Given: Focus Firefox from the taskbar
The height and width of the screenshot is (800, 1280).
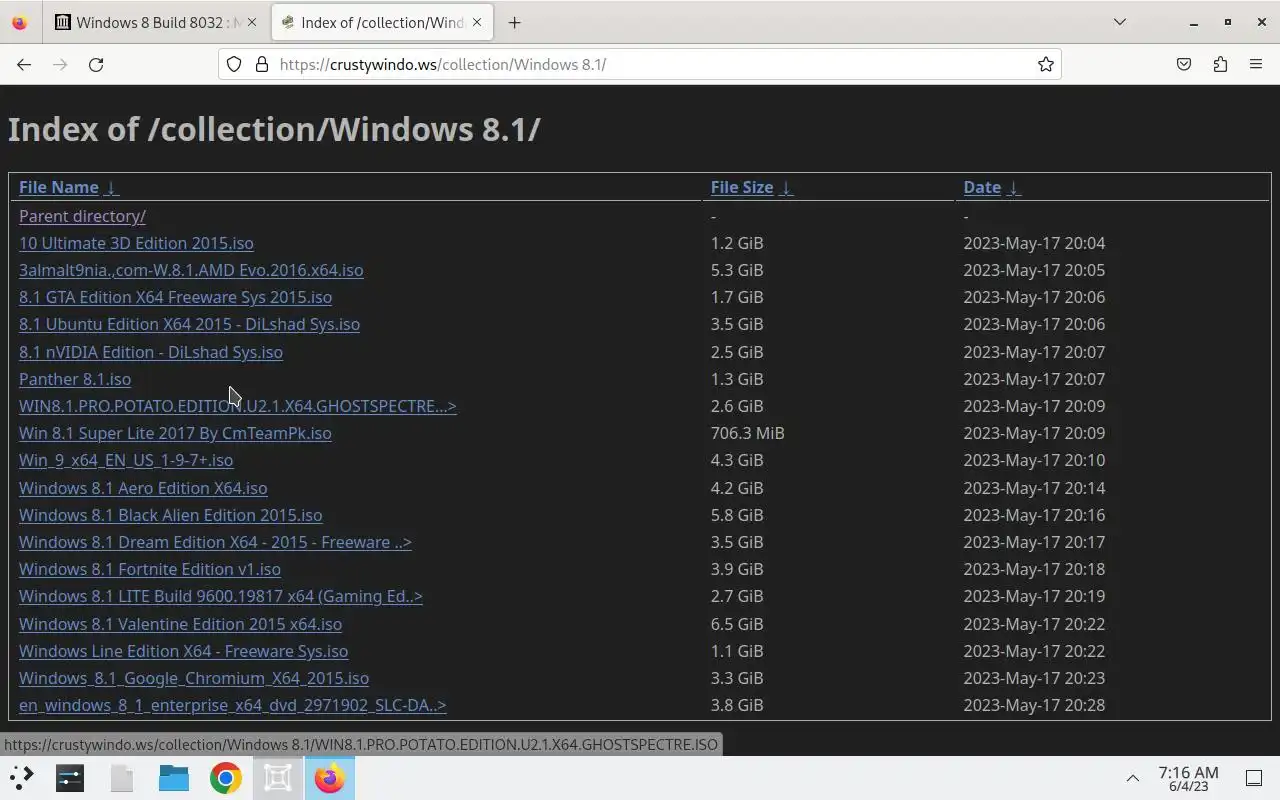Looking at the screenshot, I should pos(330,778).
